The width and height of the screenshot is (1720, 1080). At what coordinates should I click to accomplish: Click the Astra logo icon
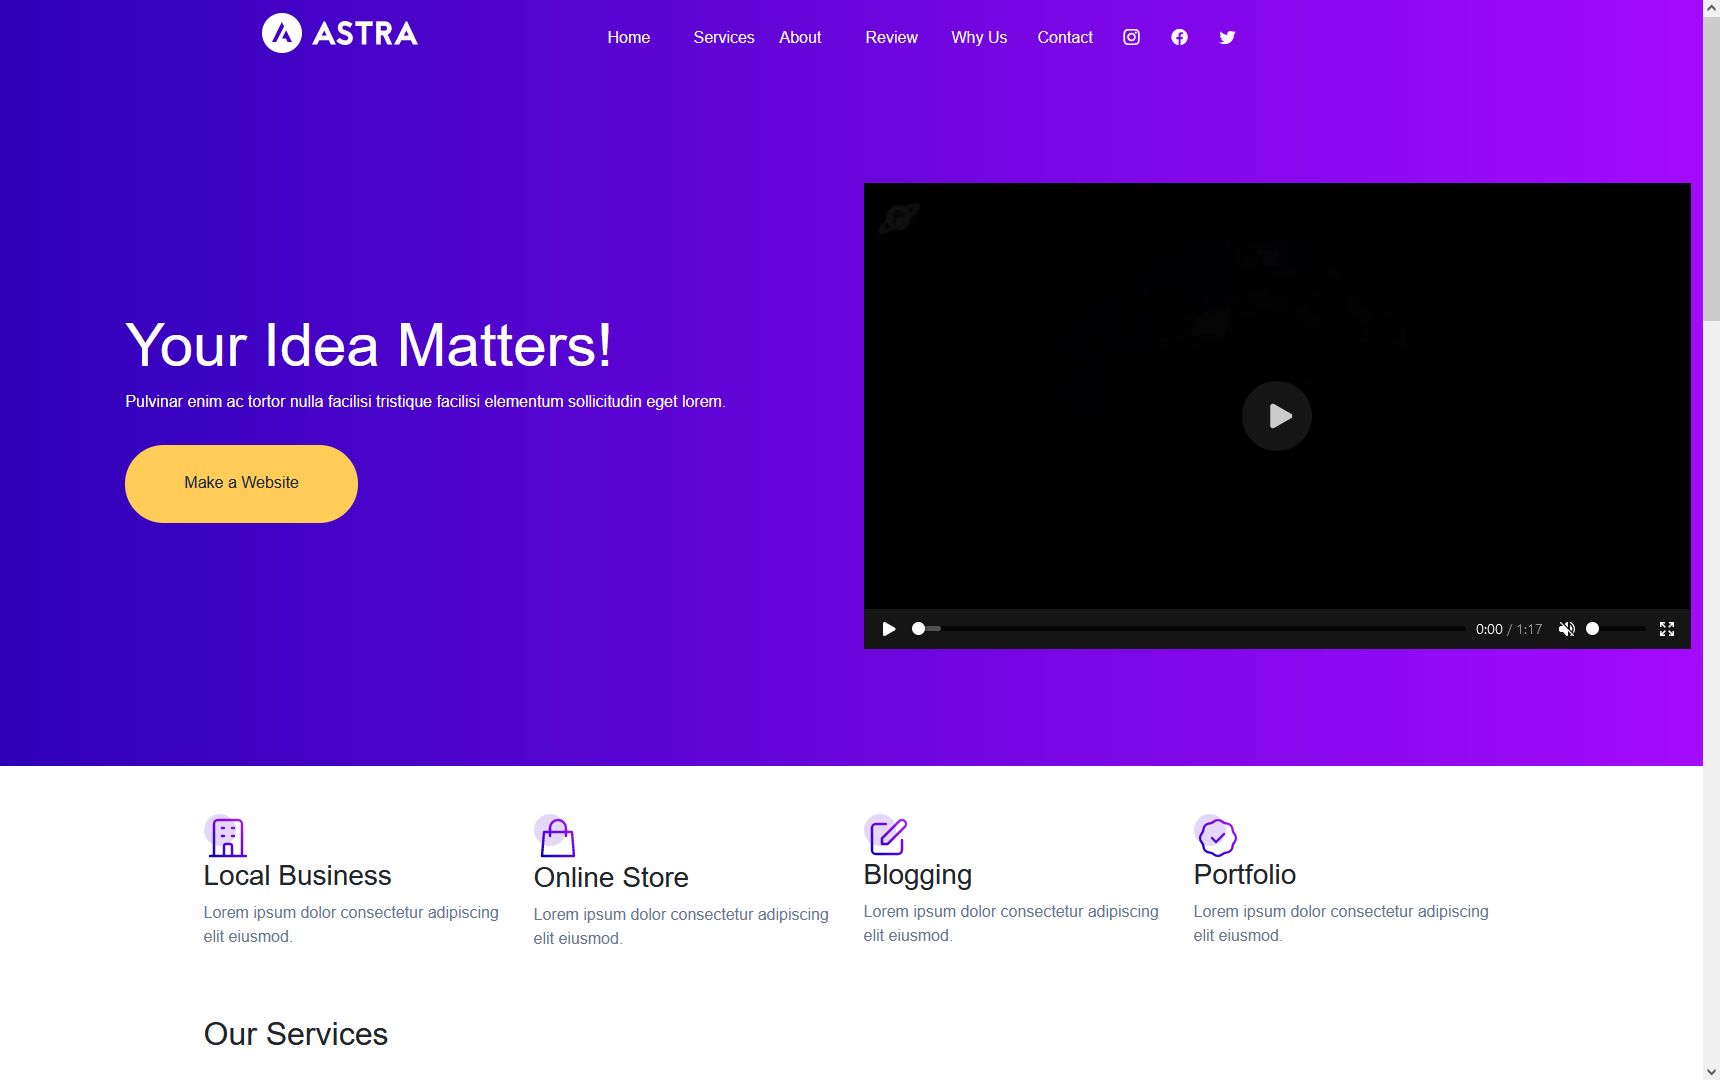282,34
